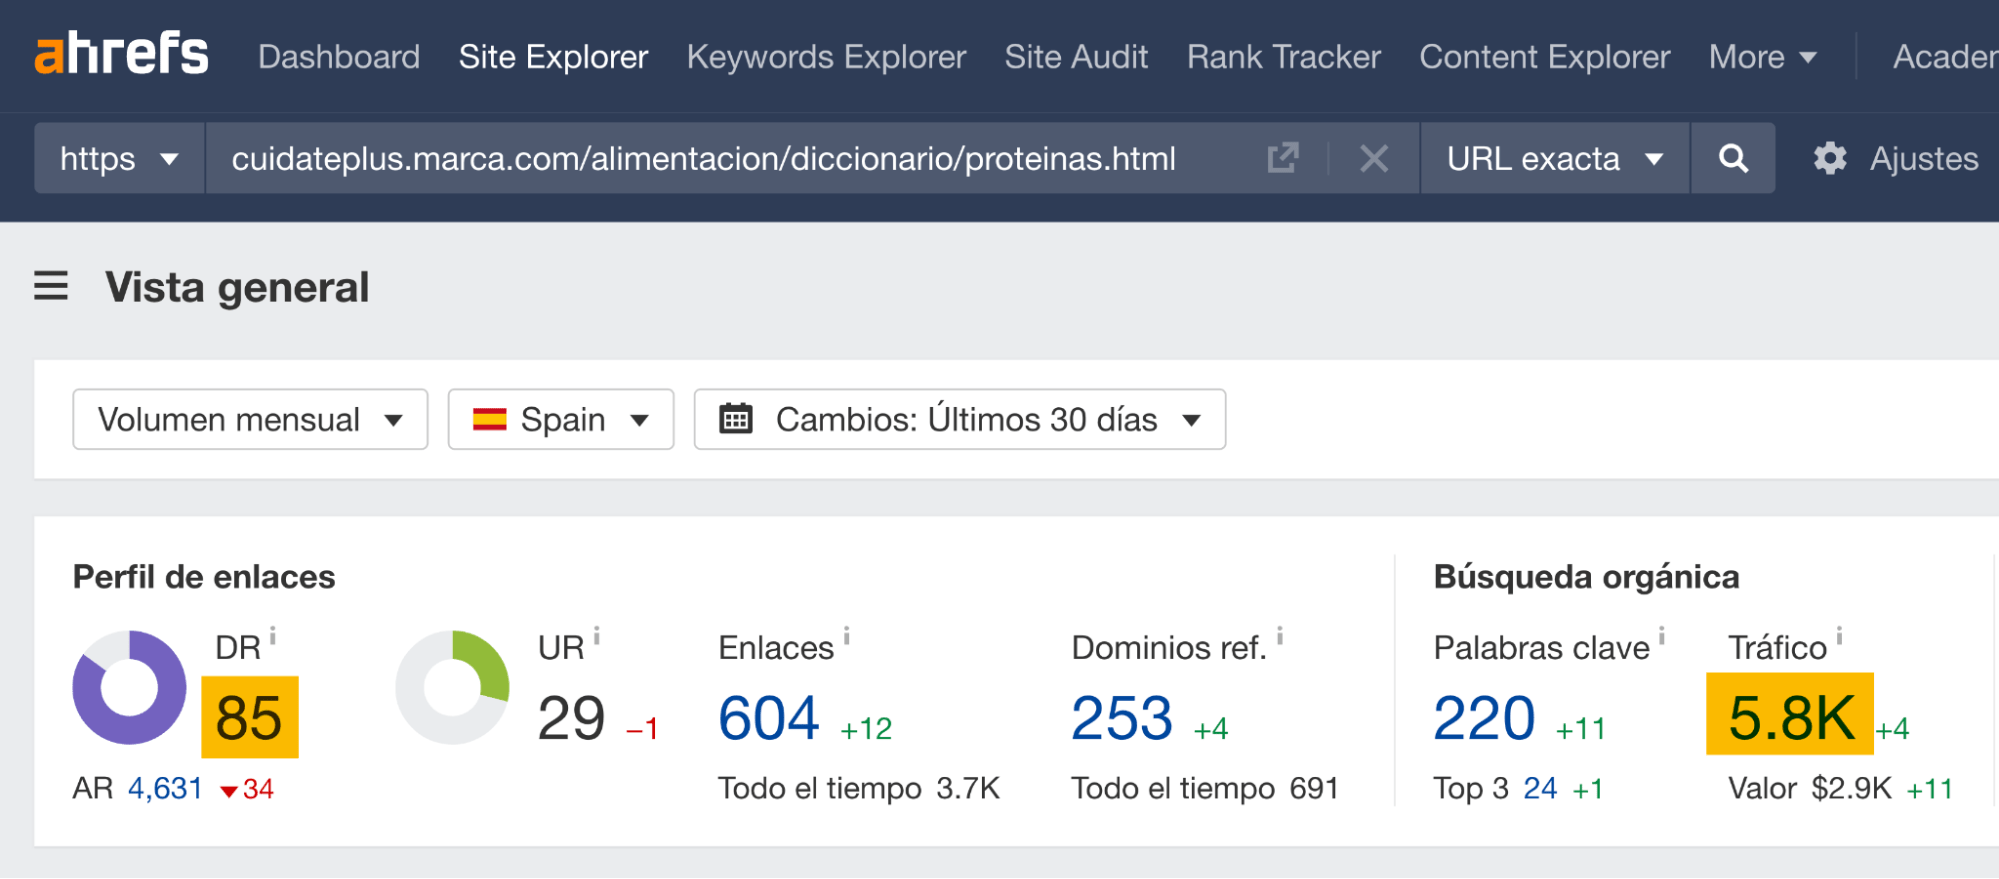Go to Dashboard
This screenshot has height=879, width=1999.
(339, 57)
